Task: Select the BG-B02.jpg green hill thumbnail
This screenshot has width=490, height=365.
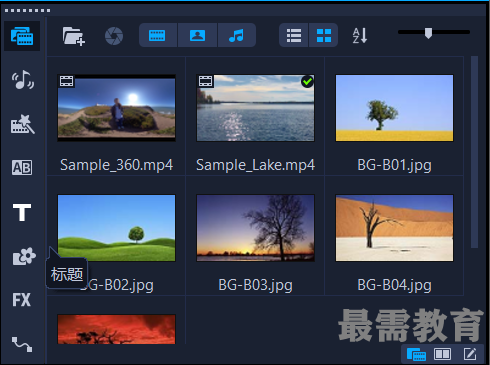Action: 116,228
